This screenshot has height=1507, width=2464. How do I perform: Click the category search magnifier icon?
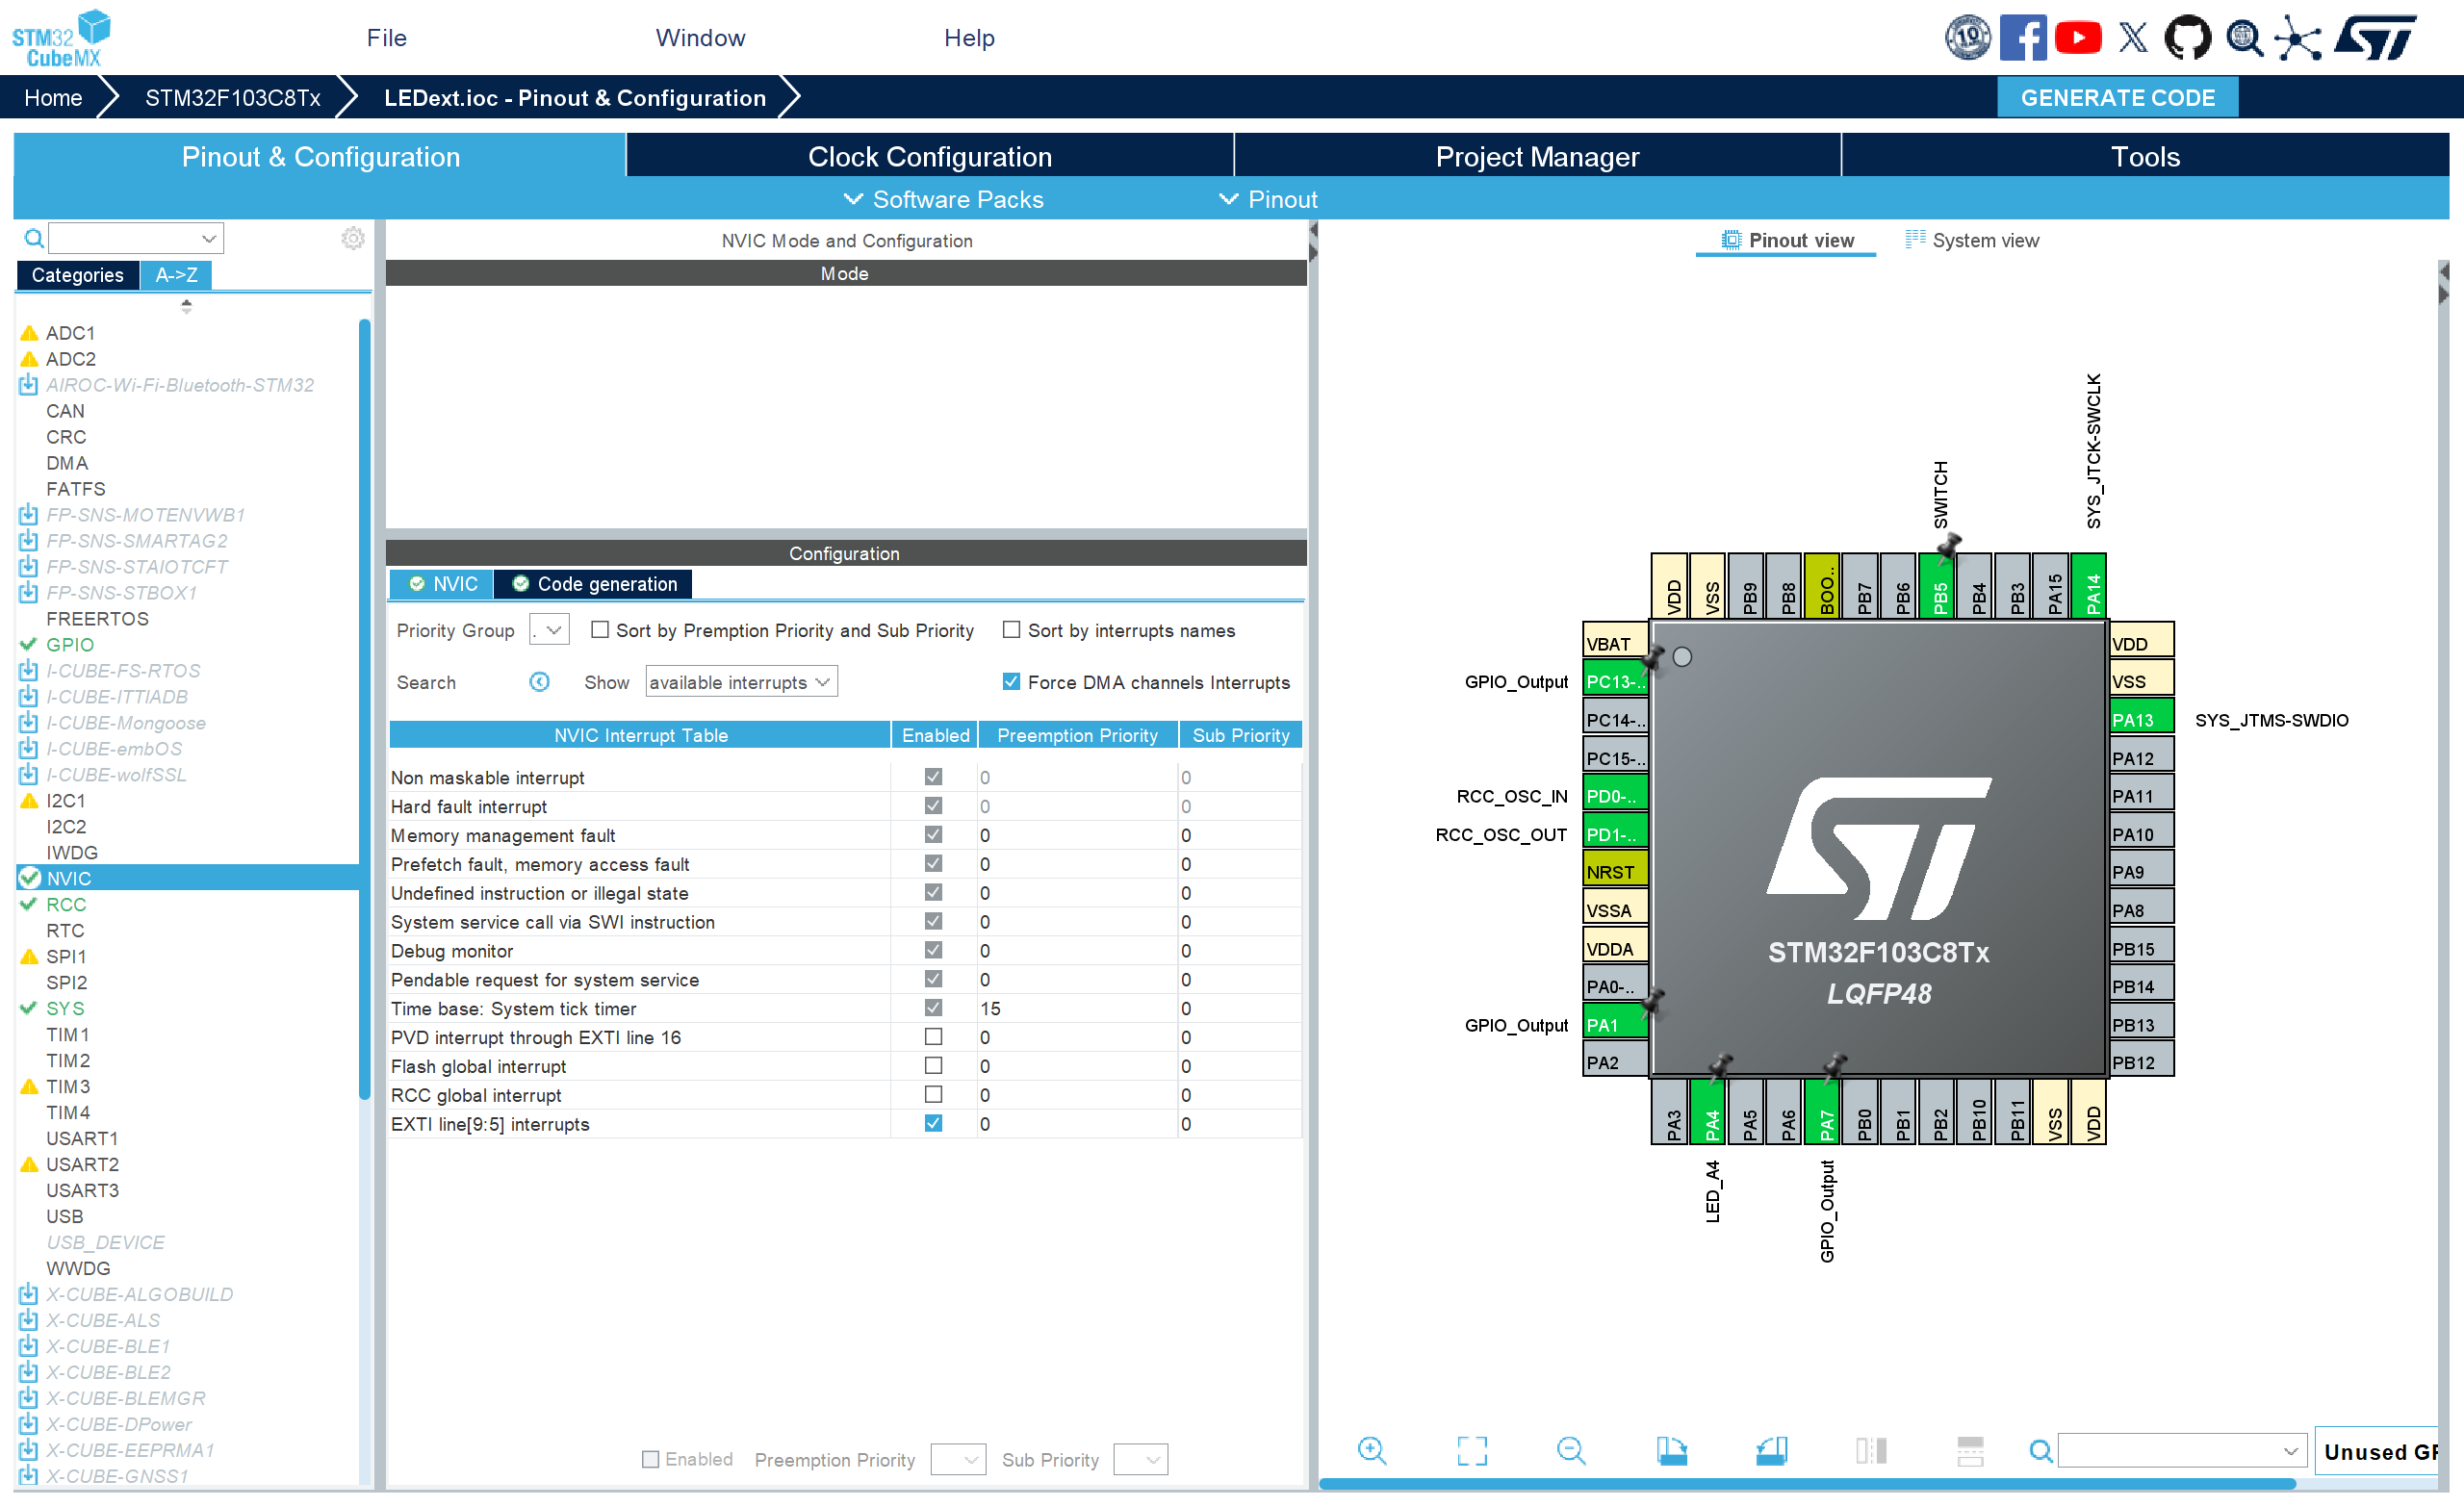pos(34,238)
